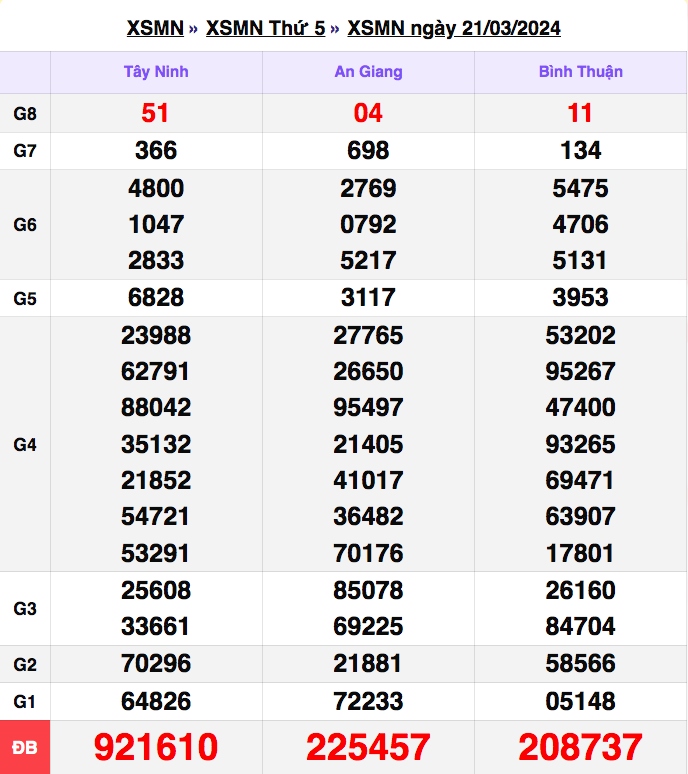This screenshot has height=774, width=688.
Task: Select the Bình Thuận column header
Action: pos(580,72)
